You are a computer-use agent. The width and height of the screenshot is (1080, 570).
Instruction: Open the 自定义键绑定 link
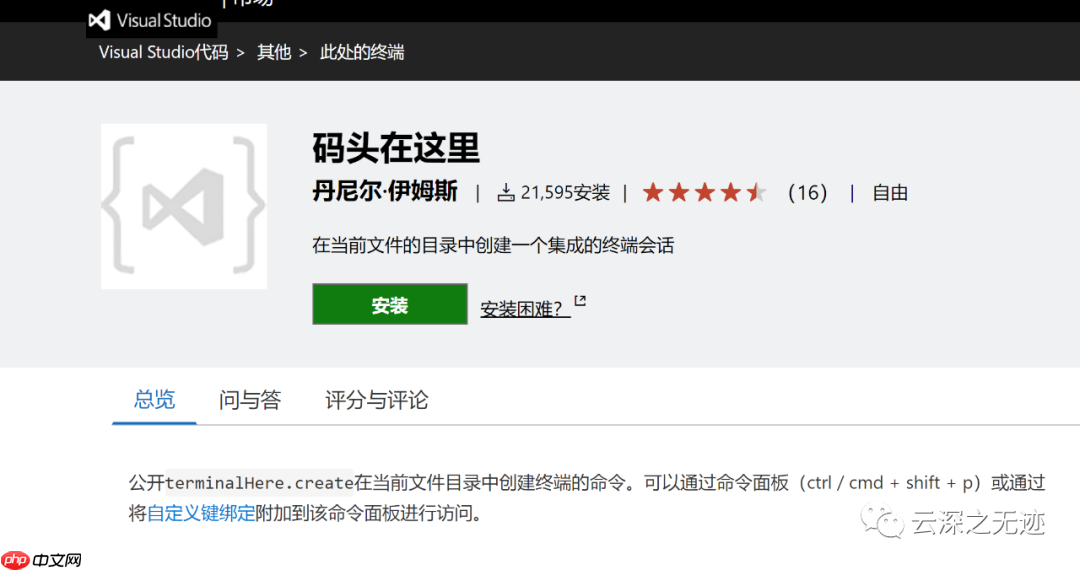point(200,513)
